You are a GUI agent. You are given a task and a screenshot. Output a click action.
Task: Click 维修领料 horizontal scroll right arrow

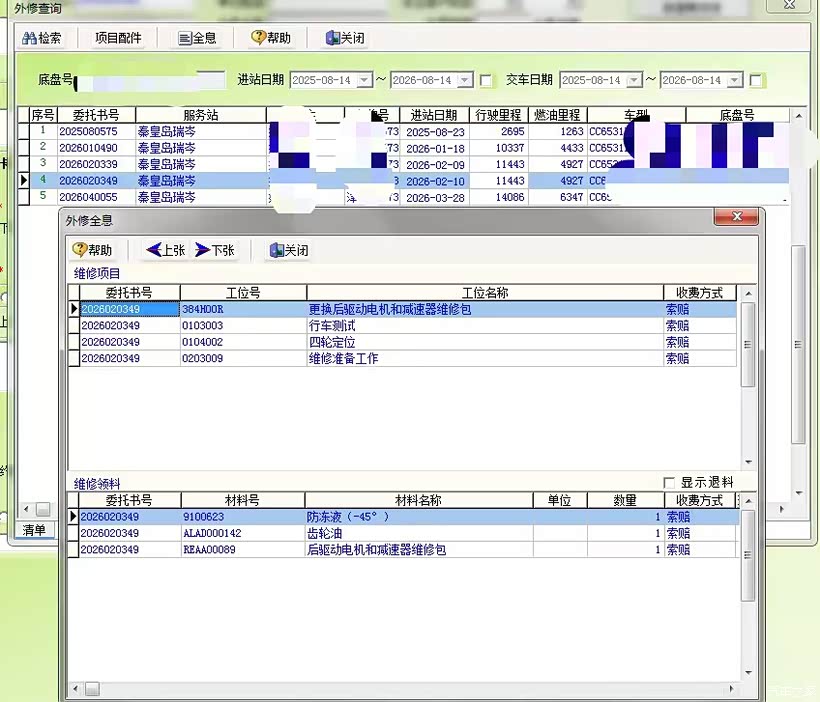point(732,688)
